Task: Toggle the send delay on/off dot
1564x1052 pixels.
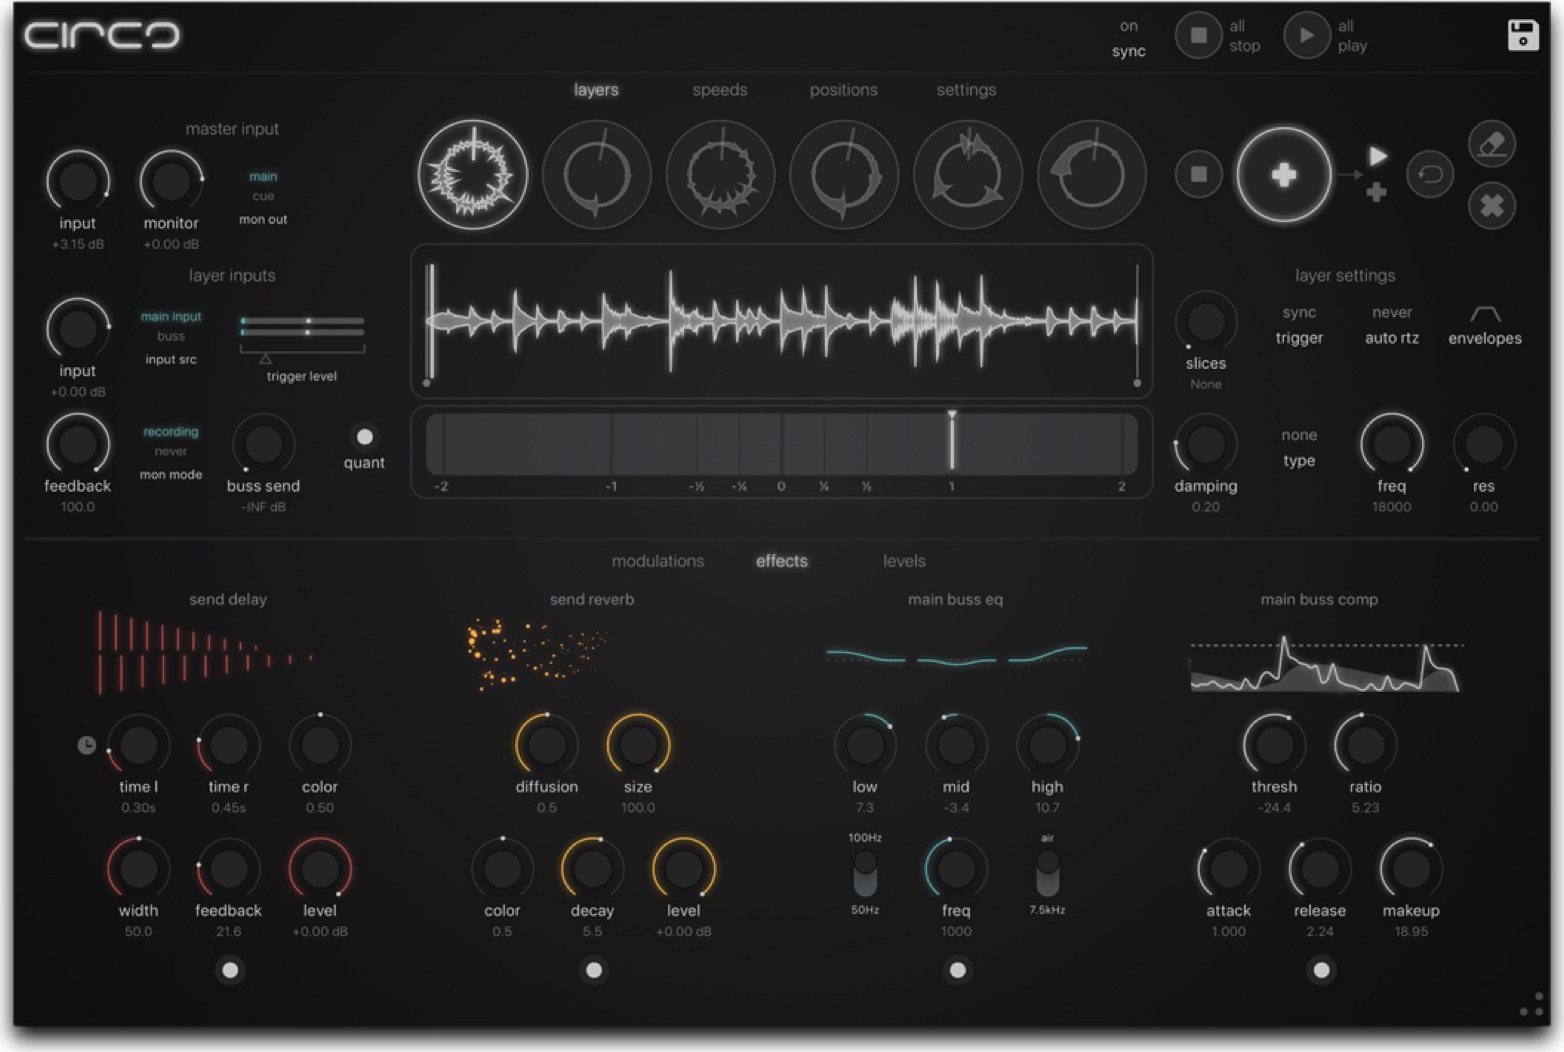Action: [230, 970]
